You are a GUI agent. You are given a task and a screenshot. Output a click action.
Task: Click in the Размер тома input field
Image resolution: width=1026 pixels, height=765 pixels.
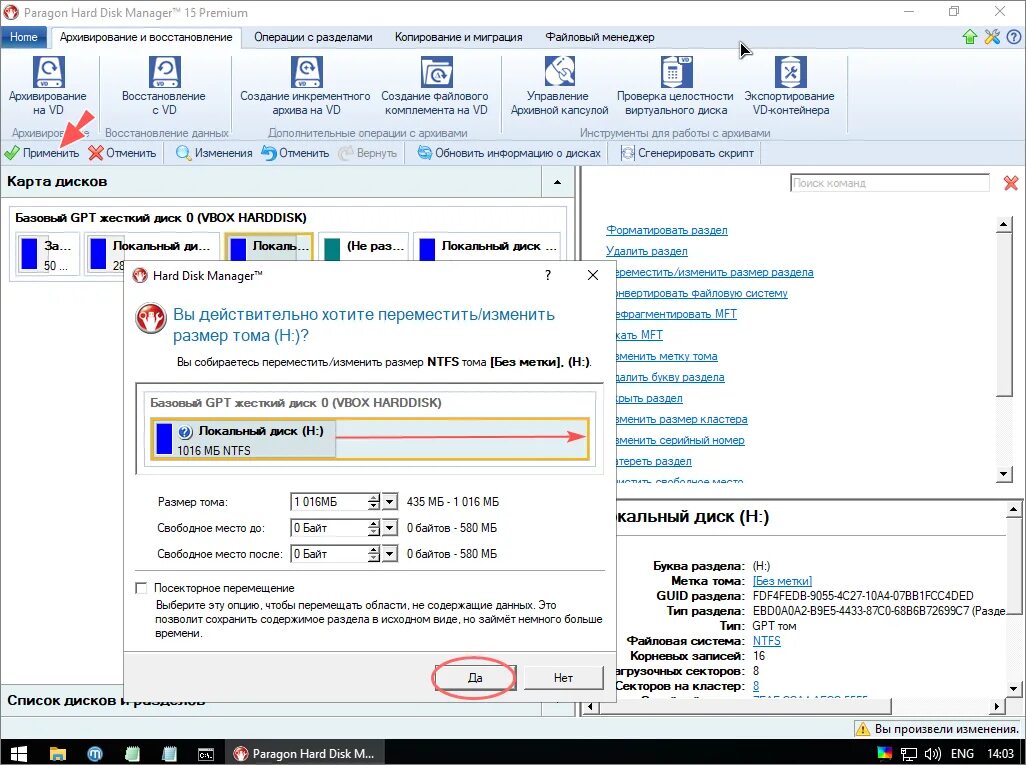[328, 502]
